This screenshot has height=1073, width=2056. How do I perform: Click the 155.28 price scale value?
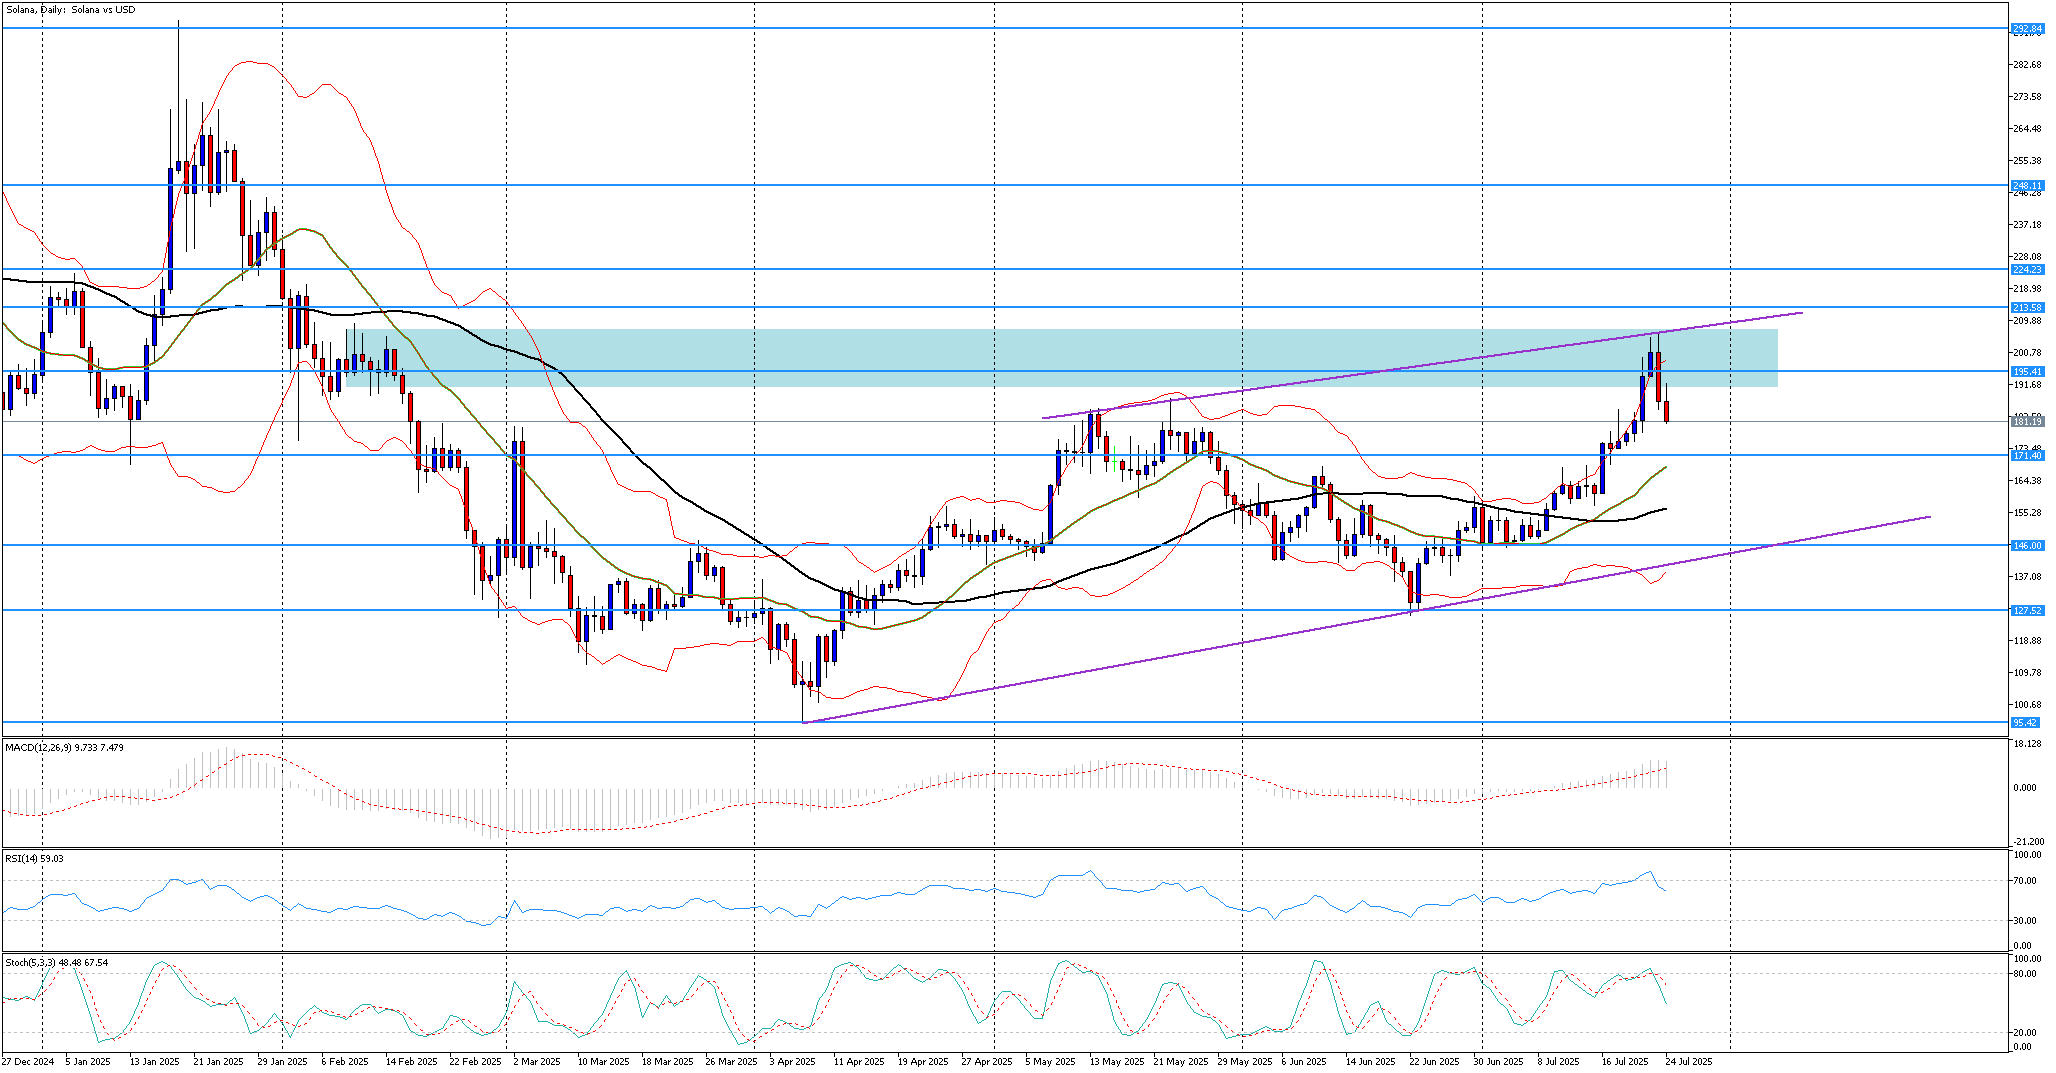[x=2030, y=513]
